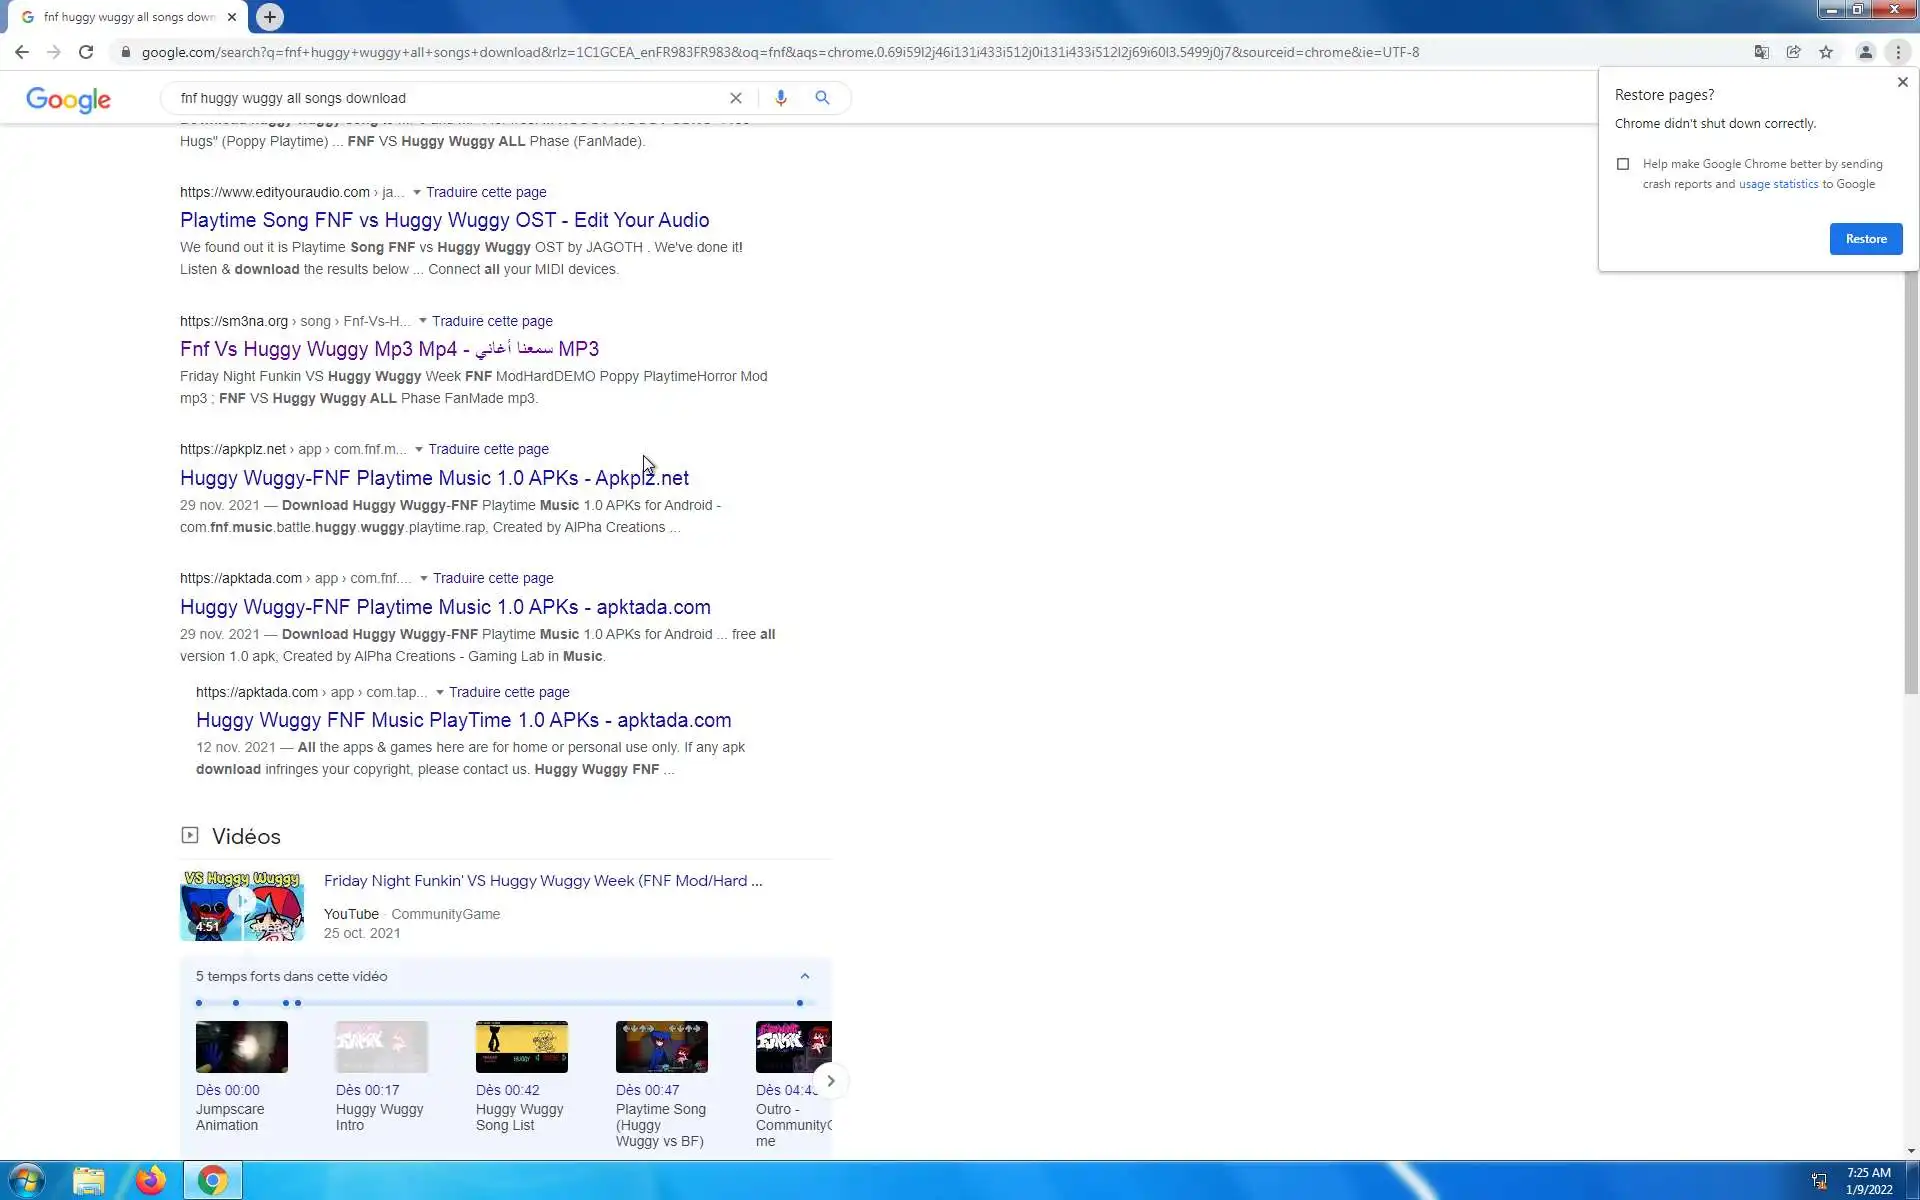
Task: Click the bookmark star icon
Action: click(x=1826, y=52)
